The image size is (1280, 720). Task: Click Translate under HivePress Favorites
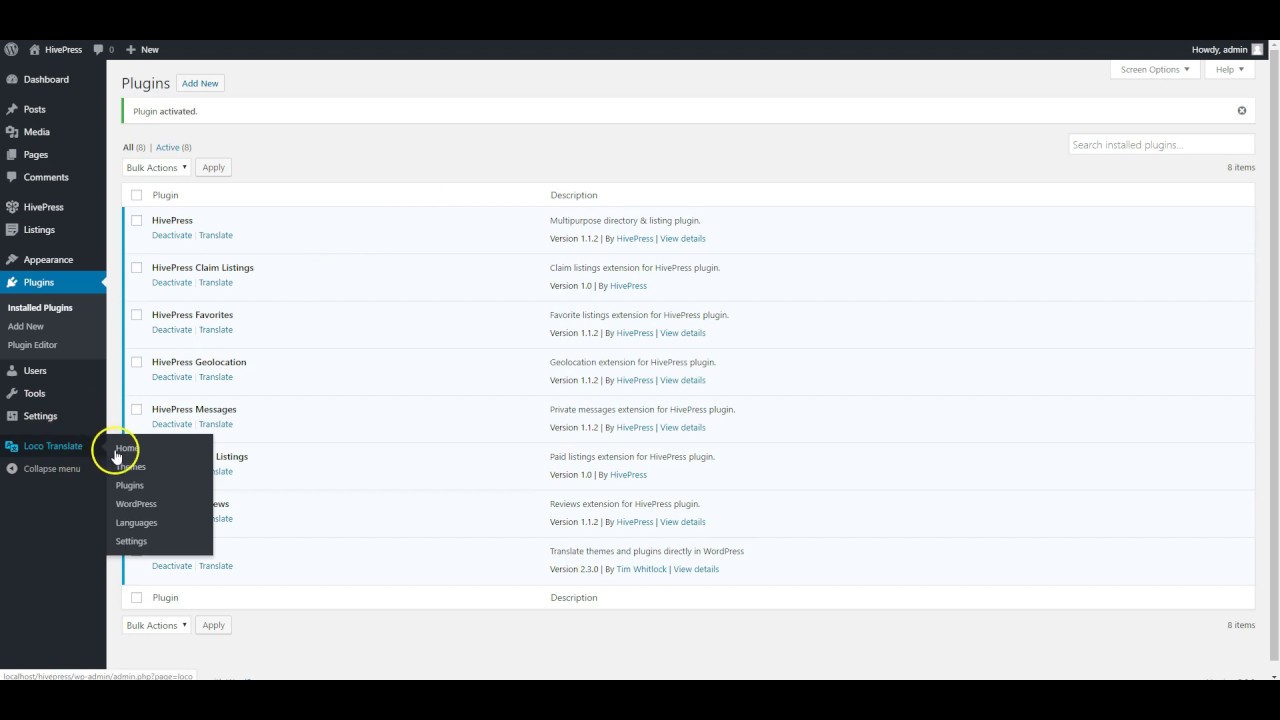(x=216, y=330)
